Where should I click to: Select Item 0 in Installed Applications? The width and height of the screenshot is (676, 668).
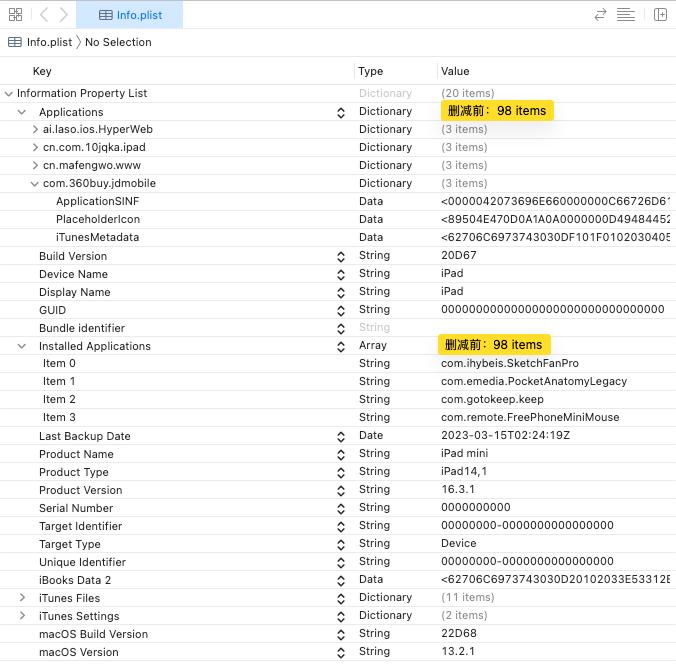point(338,364)
